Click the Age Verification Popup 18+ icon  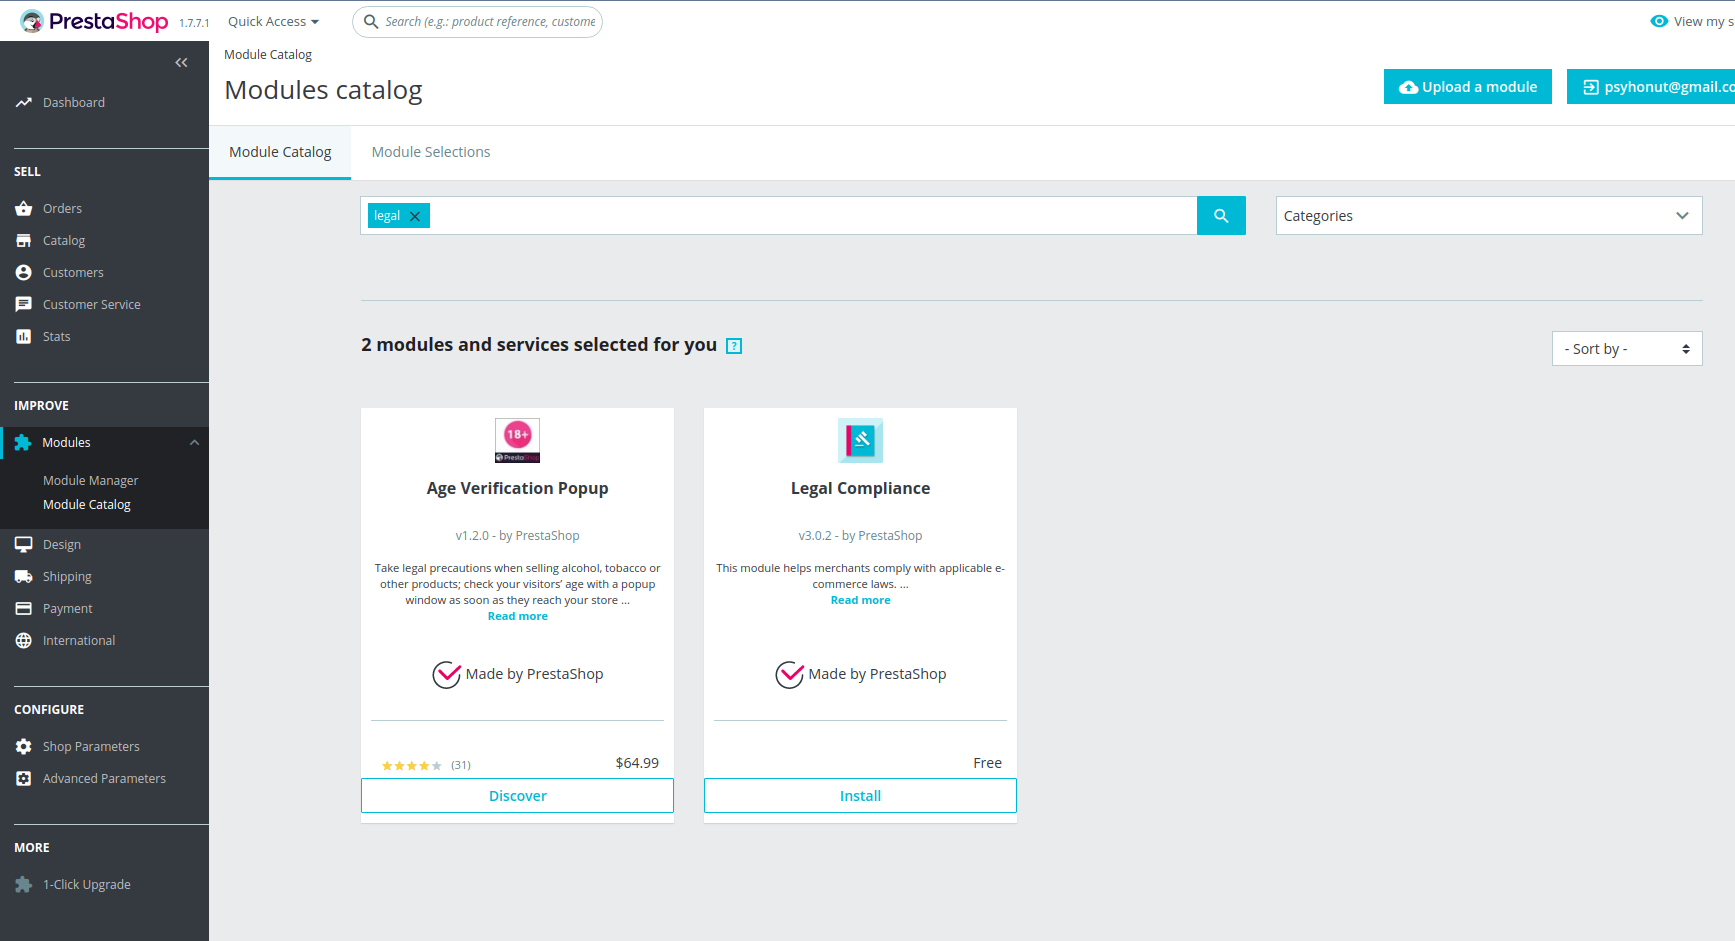pyautogui.click(x=518, y=441)
